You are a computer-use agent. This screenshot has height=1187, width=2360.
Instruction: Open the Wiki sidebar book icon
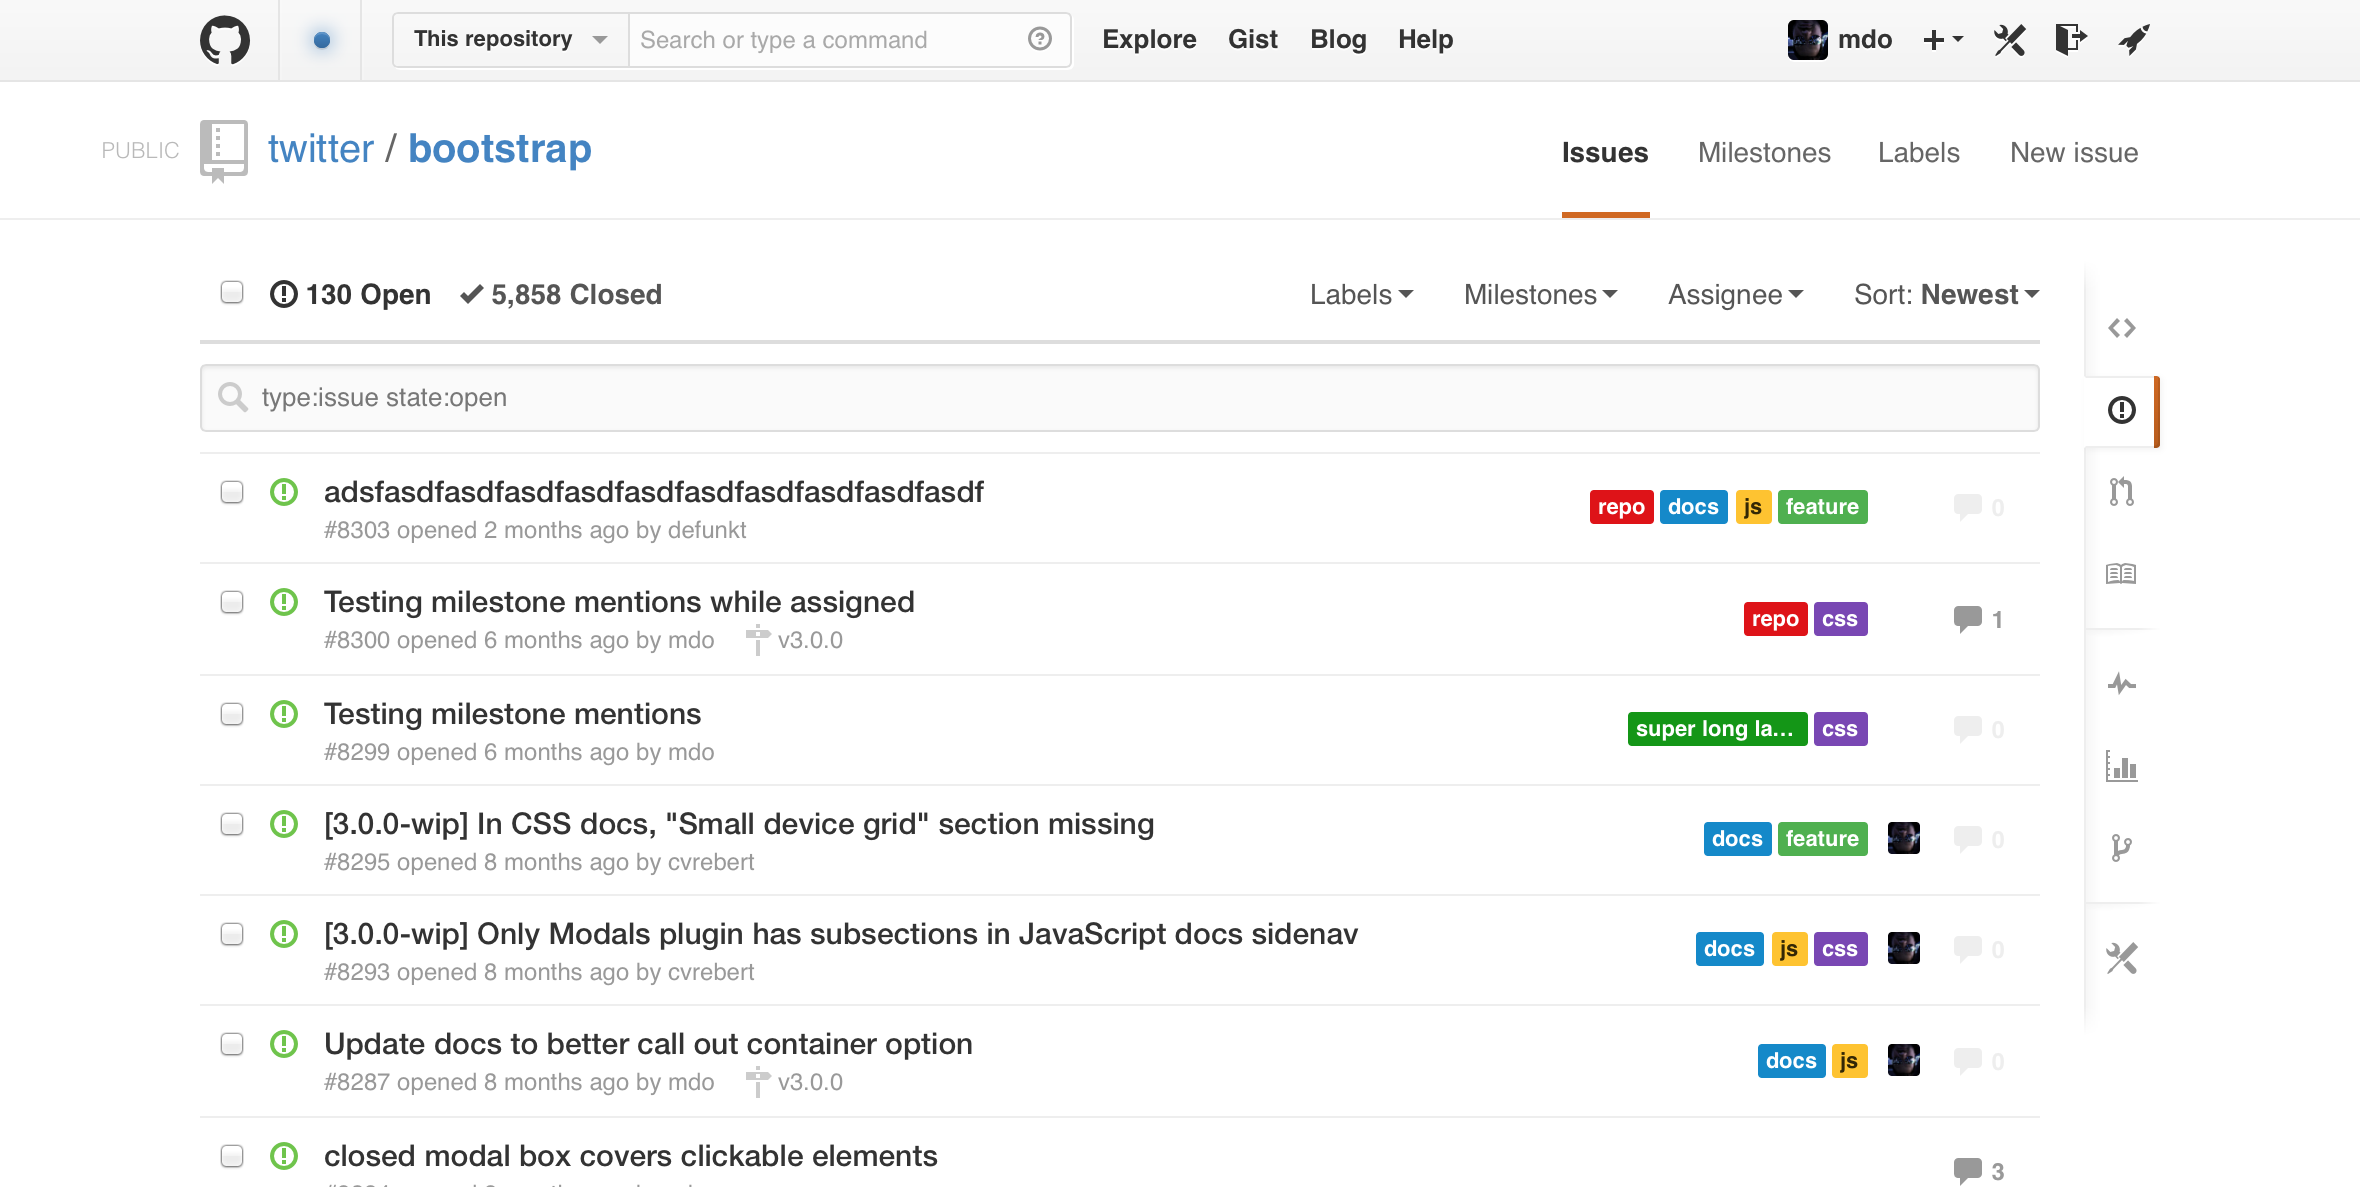(2121, 574)
